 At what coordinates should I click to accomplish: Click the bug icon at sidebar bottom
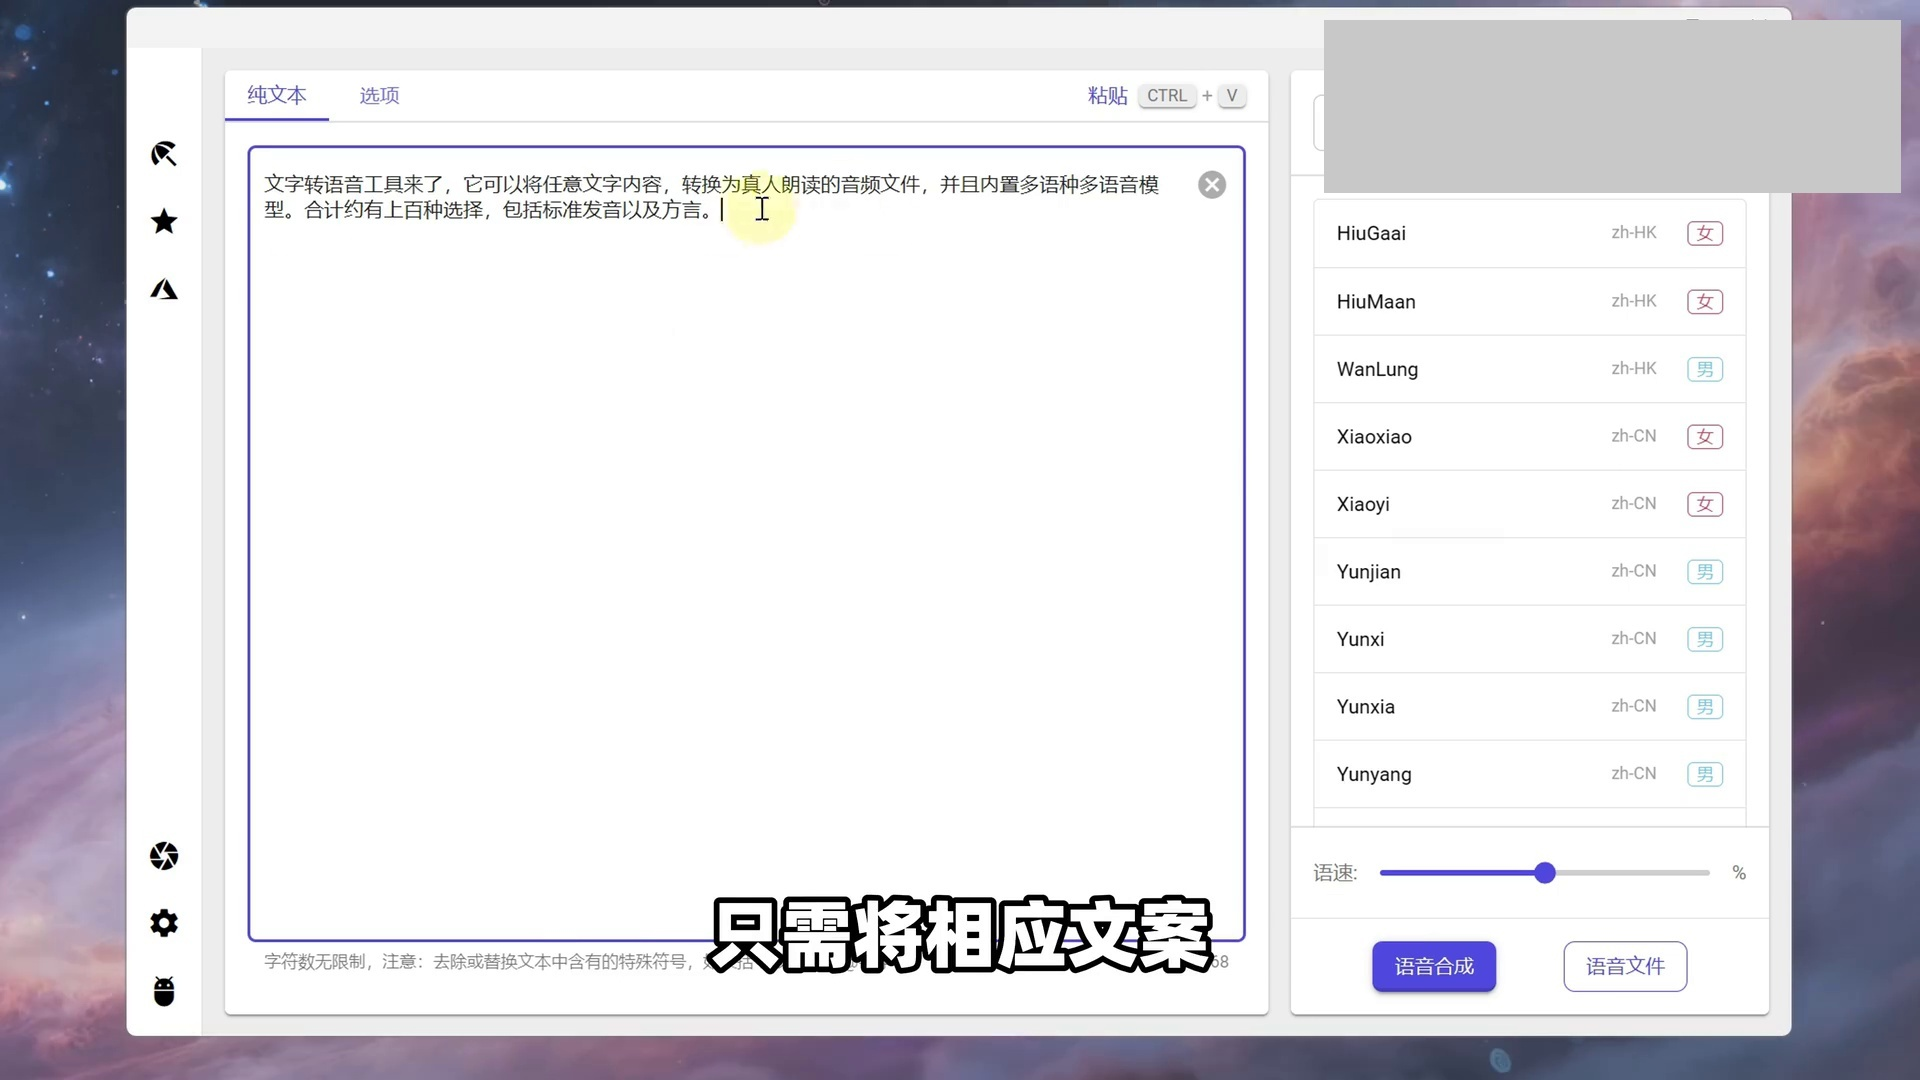click(164, 991)
